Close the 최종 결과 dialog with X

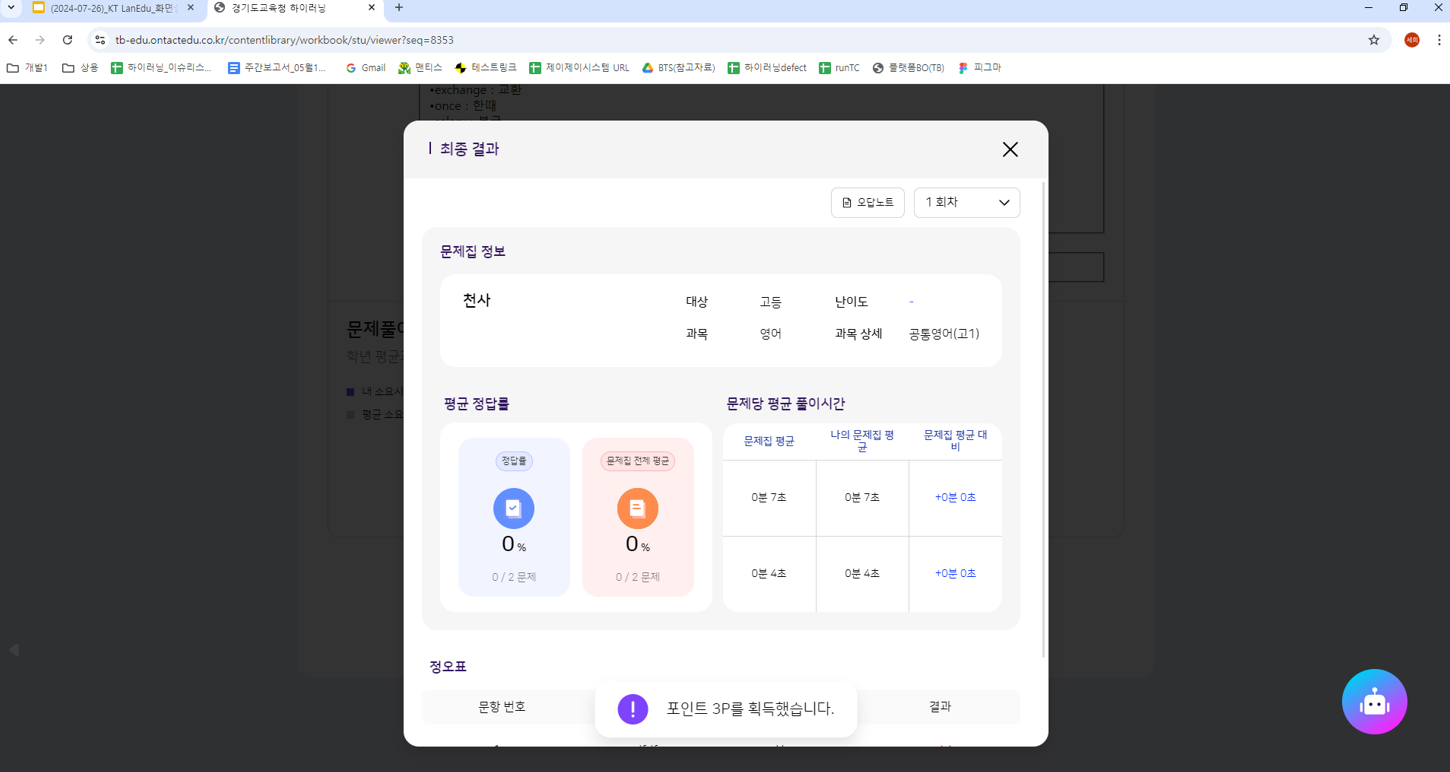(1010, 149)
